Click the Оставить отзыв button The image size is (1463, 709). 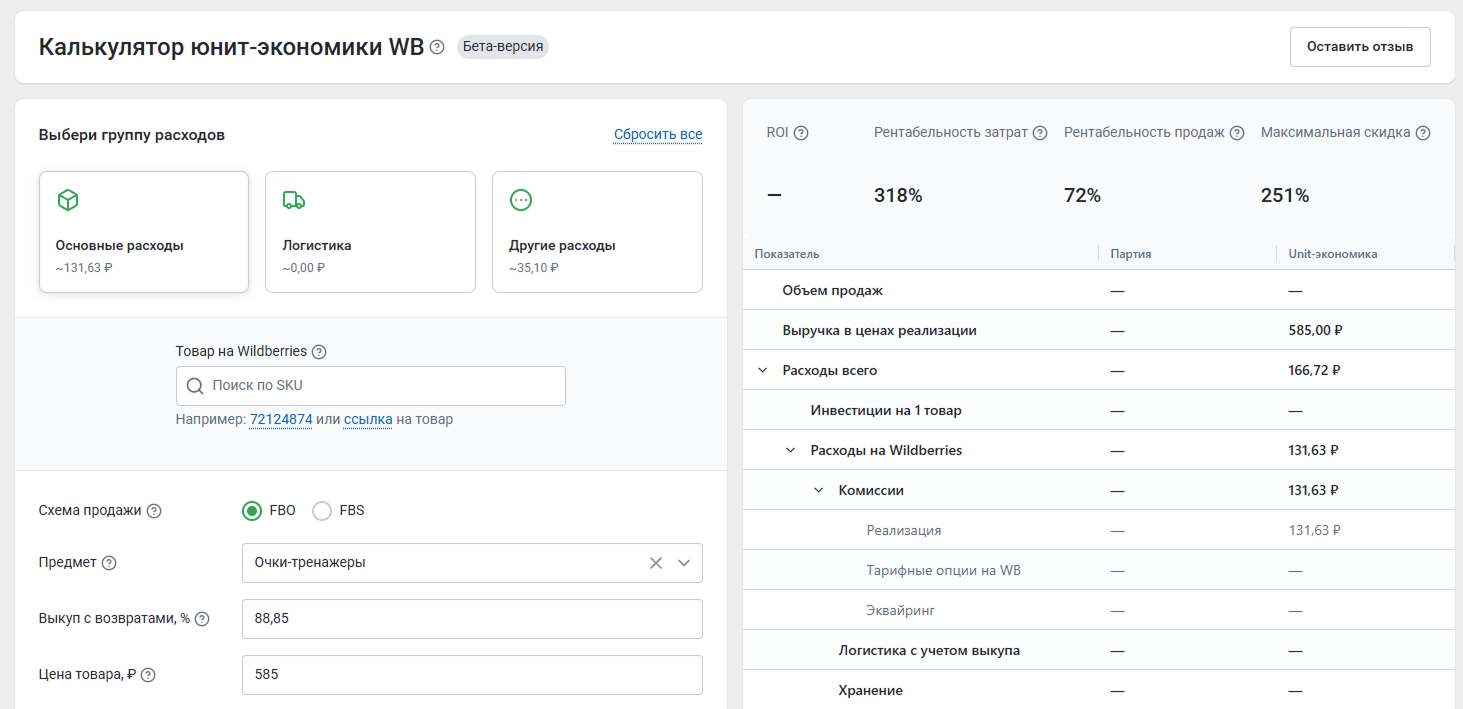(1359, 47)
